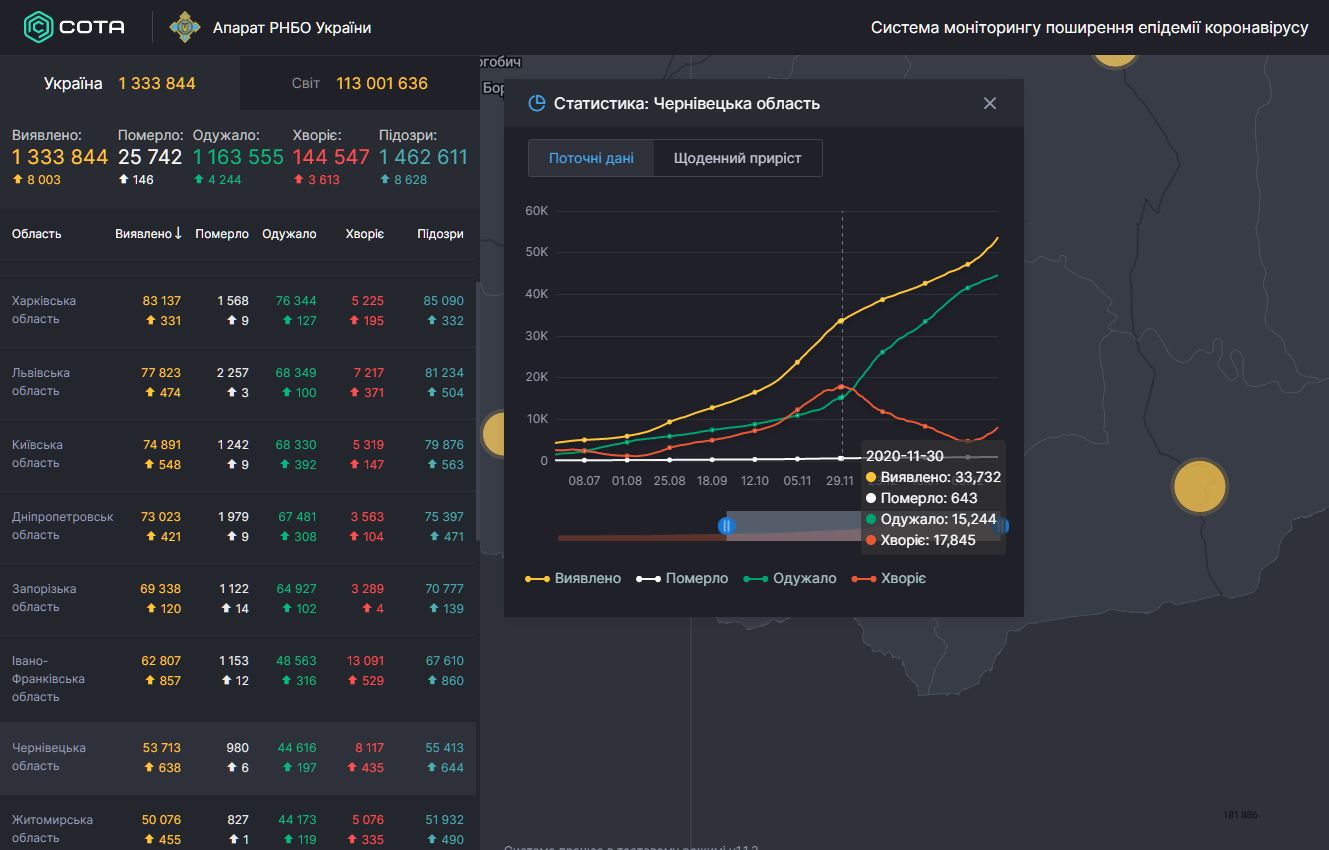Toggle Хворіє series in legend
This screenshot has width=1329, height=850.
click(x=888, y=578)
